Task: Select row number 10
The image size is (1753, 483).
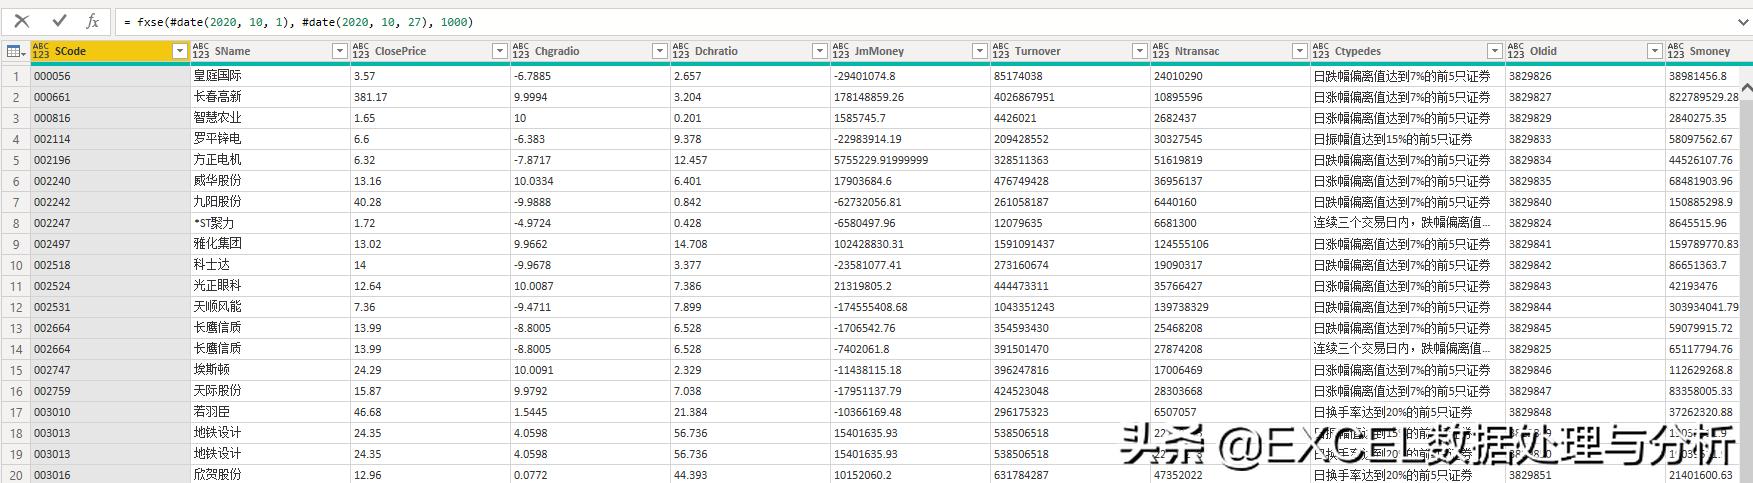Action: 15,265
